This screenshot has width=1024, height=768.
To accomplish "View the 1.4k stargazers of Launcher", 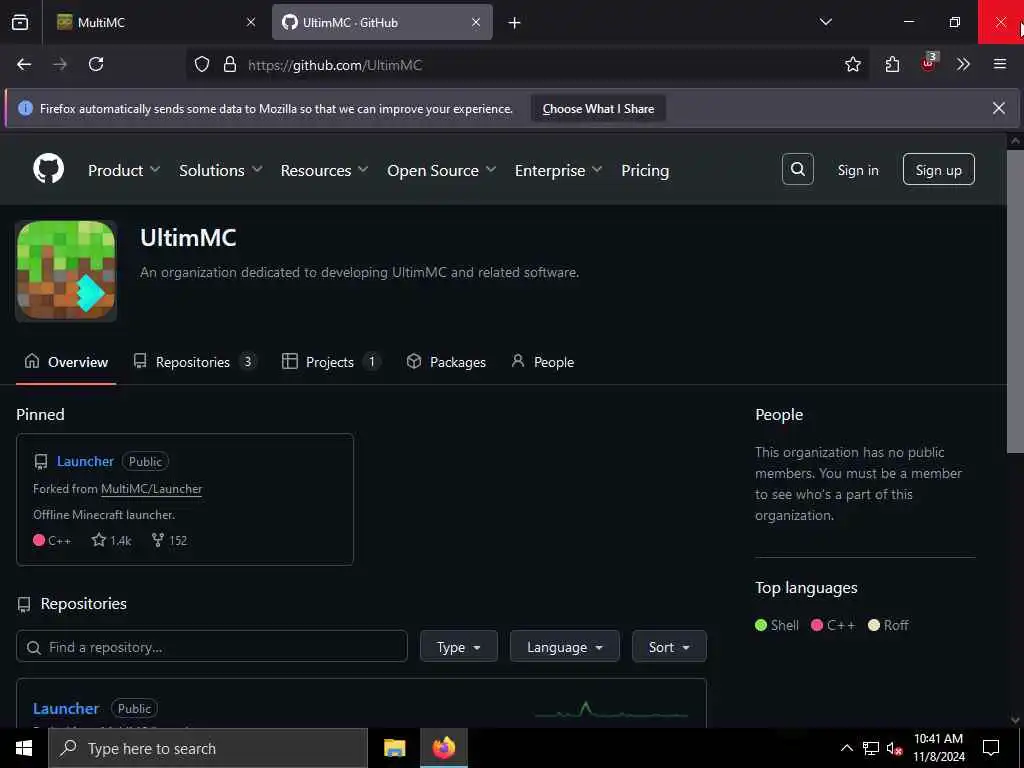I will pos(112,540).
